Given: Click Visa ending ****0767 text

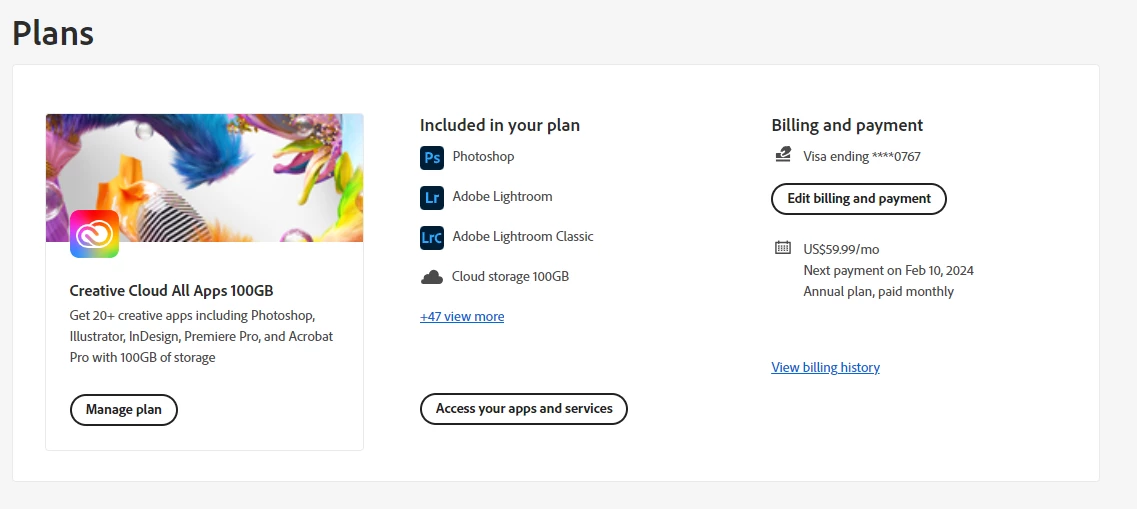Looking at the screenshot, I should (x=861, y=156).
